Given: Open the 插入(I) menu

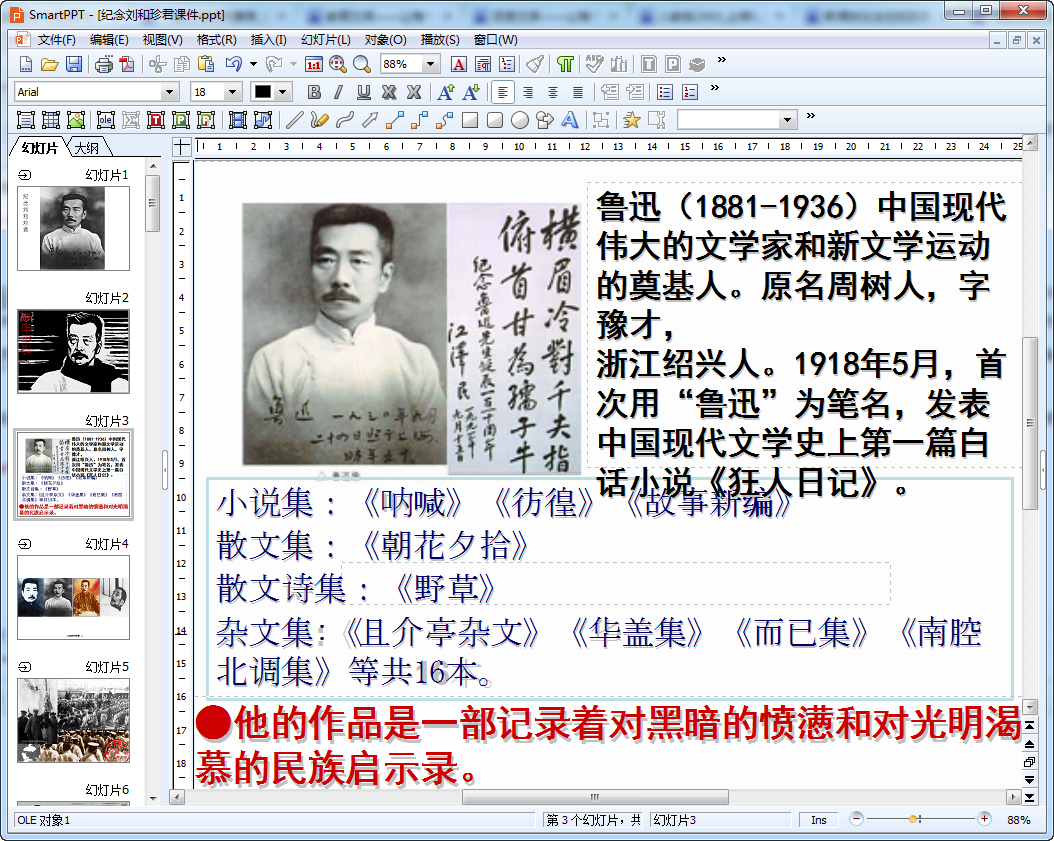Looking at the screenshot, I should pyautogui.click(x=268, y=40).
